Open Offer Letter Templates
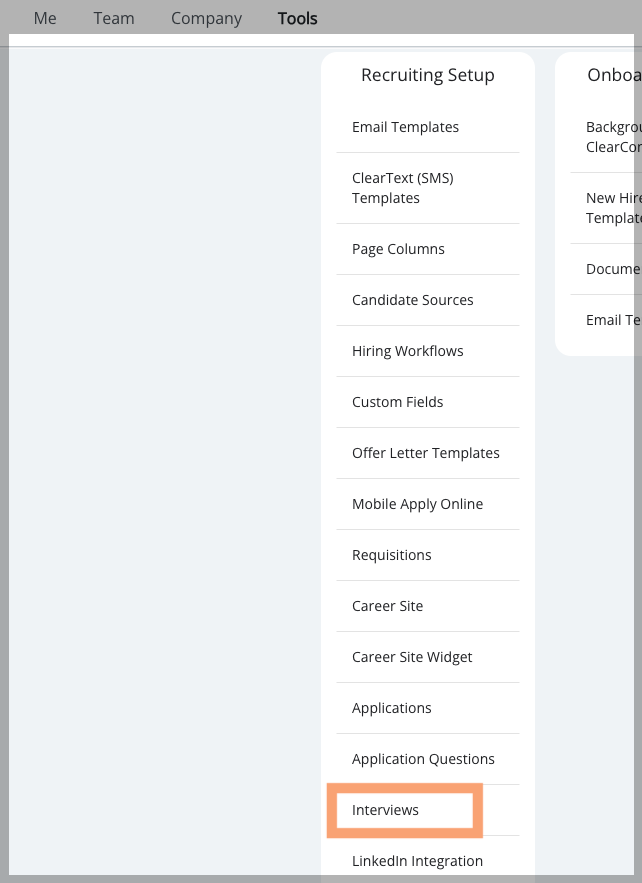 click(x=425, y=453)
